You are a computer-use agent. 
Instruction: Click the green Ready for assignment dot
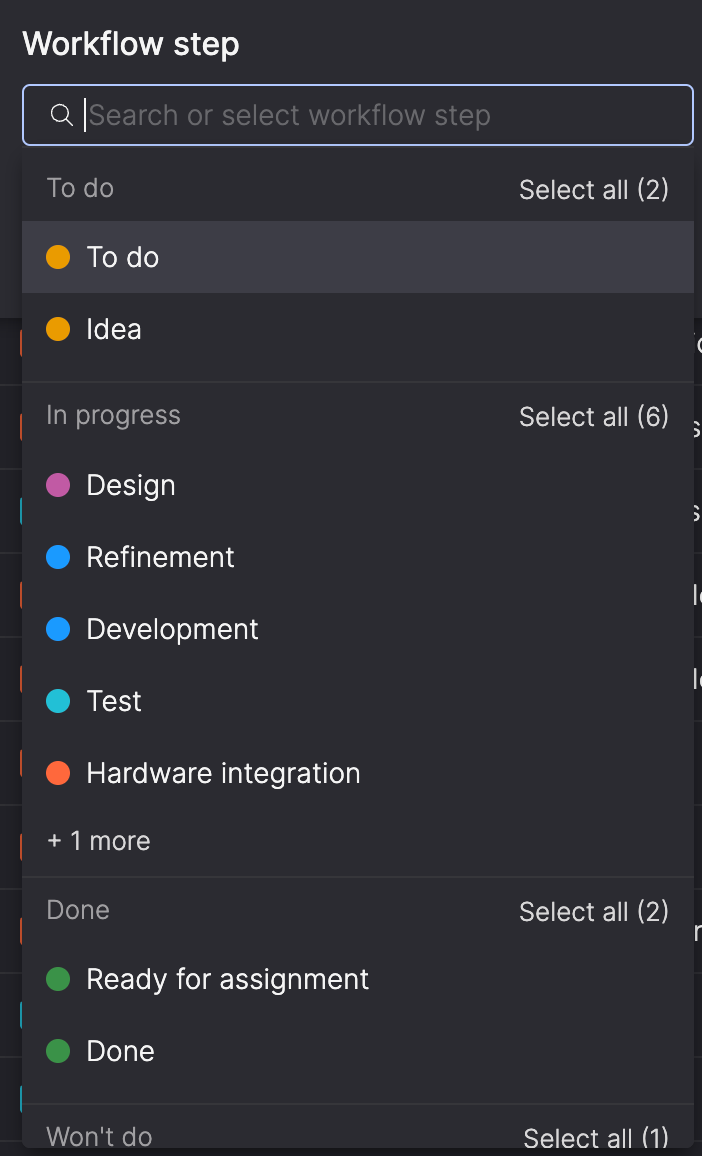(58, 979)
